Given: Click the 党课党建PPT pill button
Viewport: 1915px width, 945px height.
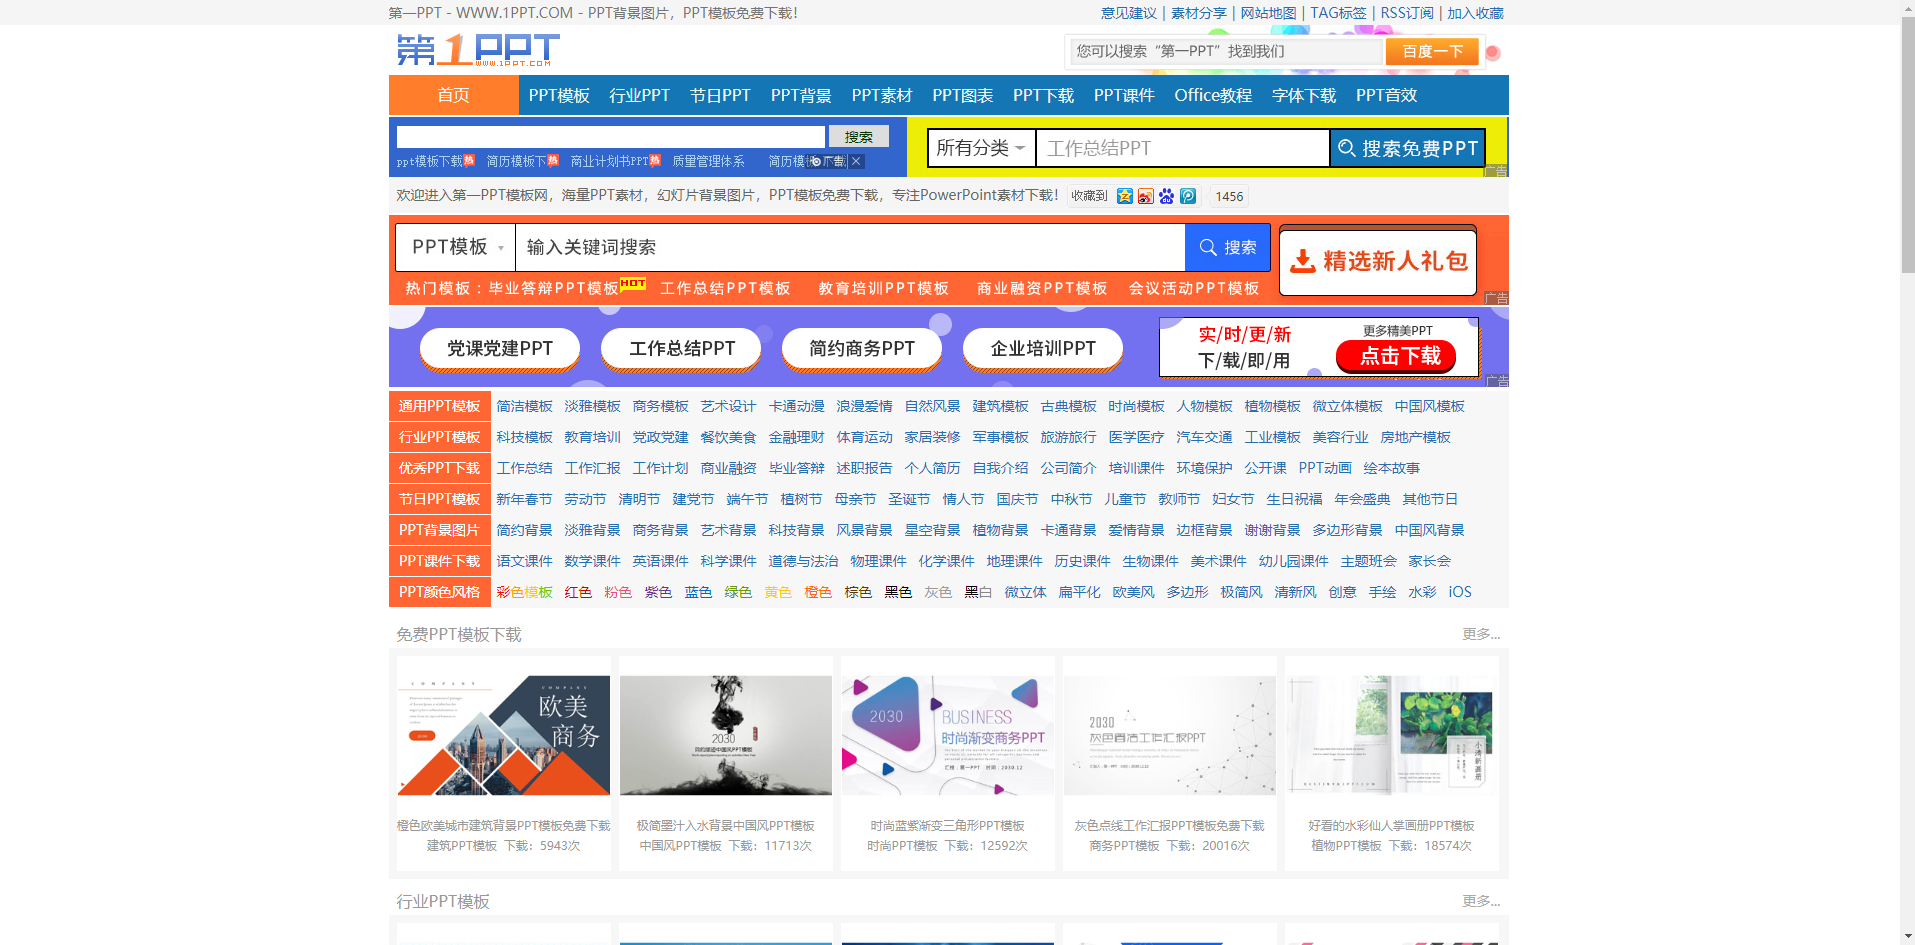Looking at the screenshot, I should point(500,348).
